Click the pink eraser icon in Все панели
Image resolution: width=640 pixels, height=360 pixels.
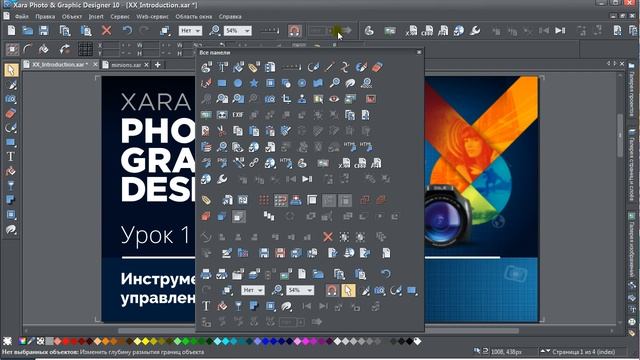tap(378, 67)
